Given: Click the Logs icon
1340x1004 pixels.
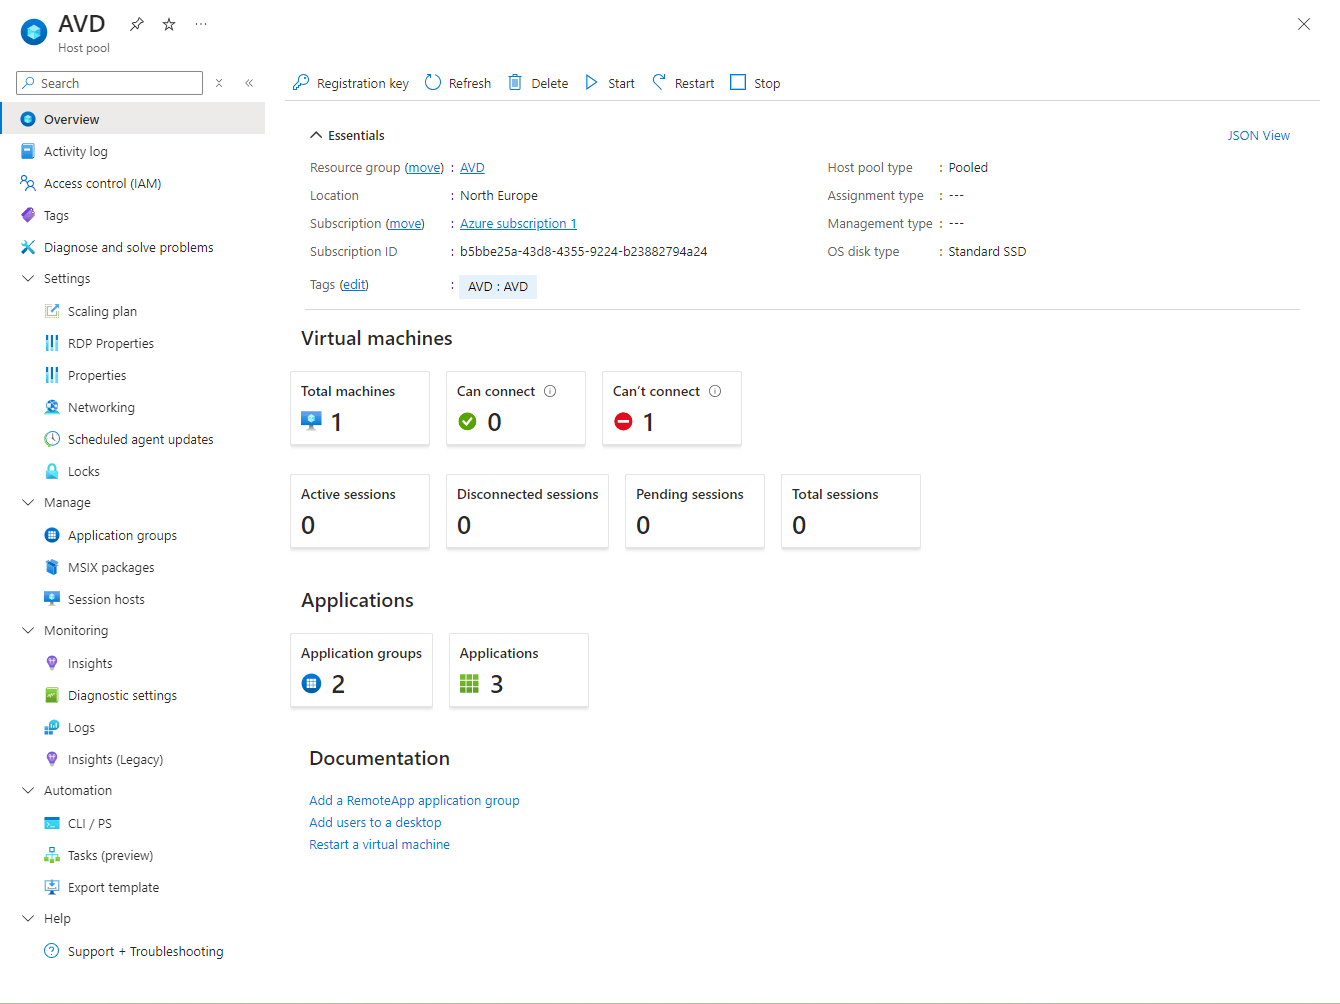Looking at the screenshot, I should pos(52,727).
